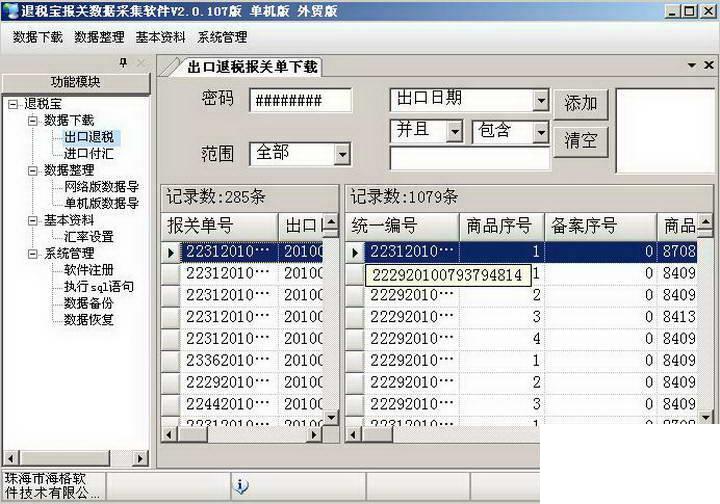The image size is (720, 504).
Task: Click the 8708 cell in the selected row
Action: coord(678,251)
